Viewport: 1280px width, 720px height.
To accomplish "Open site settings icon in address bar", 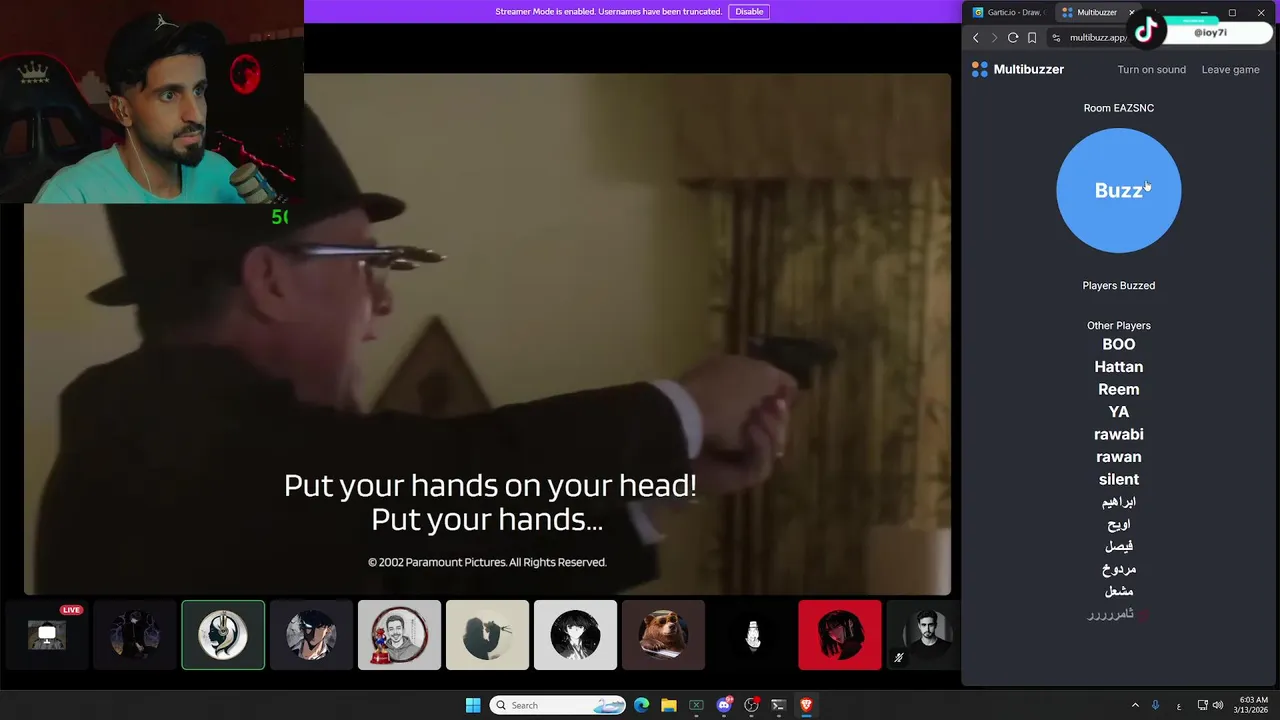I will (1056, 38).
